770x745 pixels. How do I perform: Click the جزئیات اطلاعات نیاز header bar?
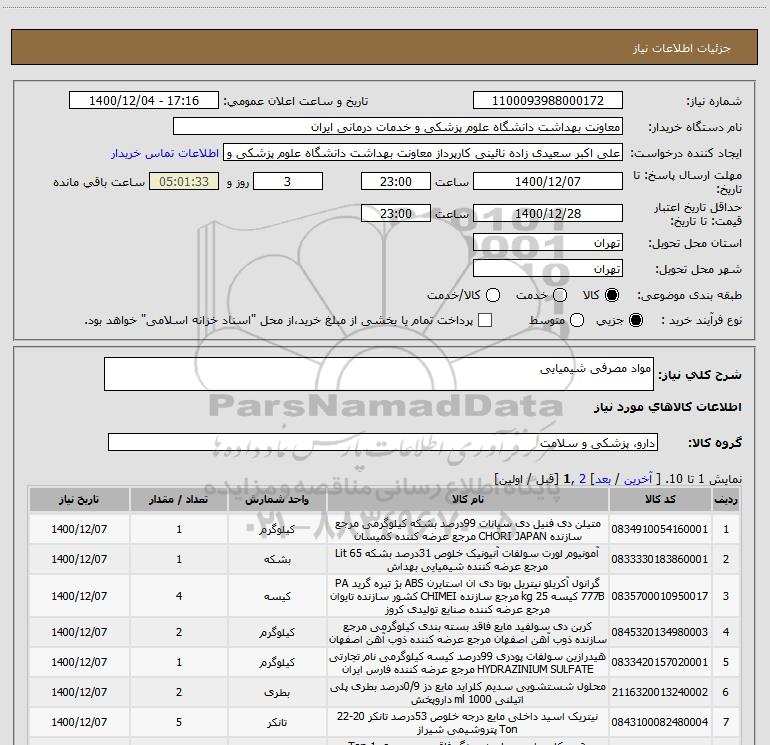tap(385, 47)
